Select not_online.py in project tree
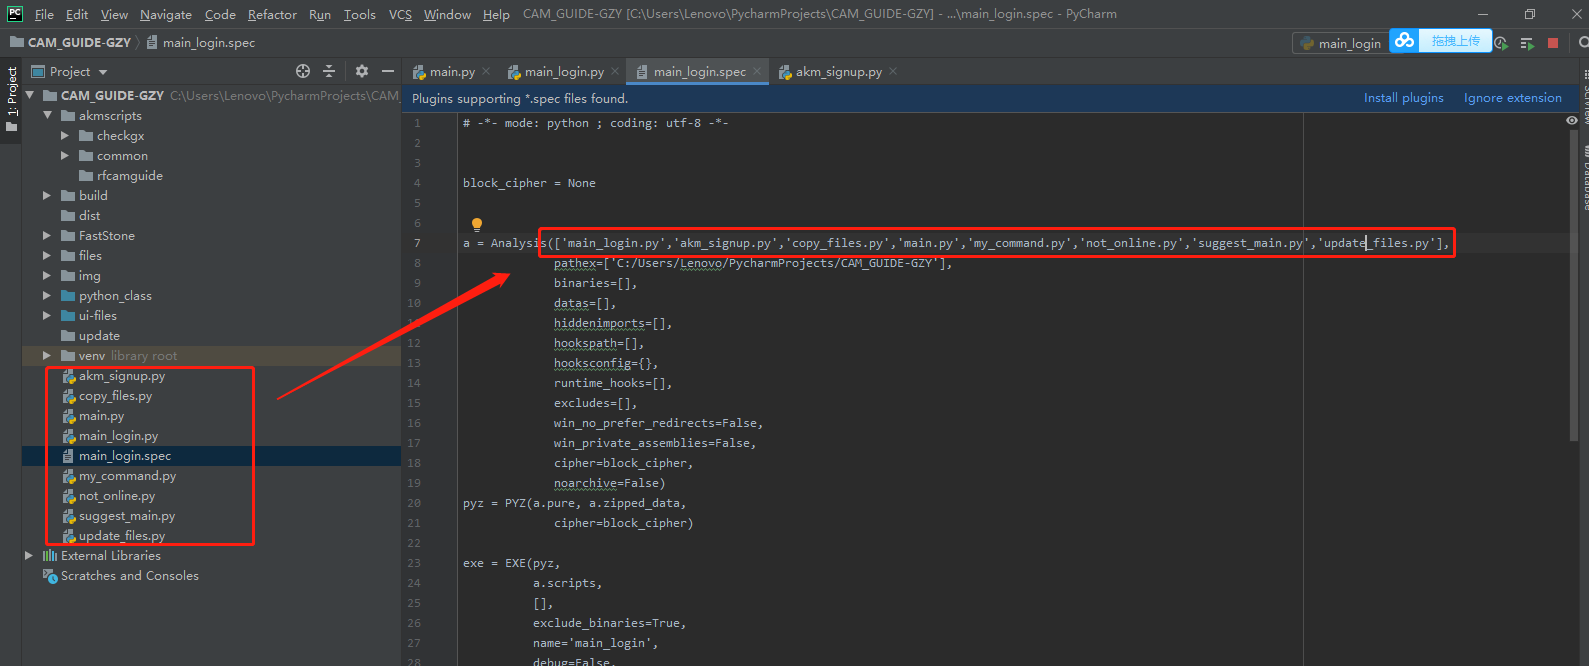The width and height of the screenshot is (1589, 666). pos(117,496)
